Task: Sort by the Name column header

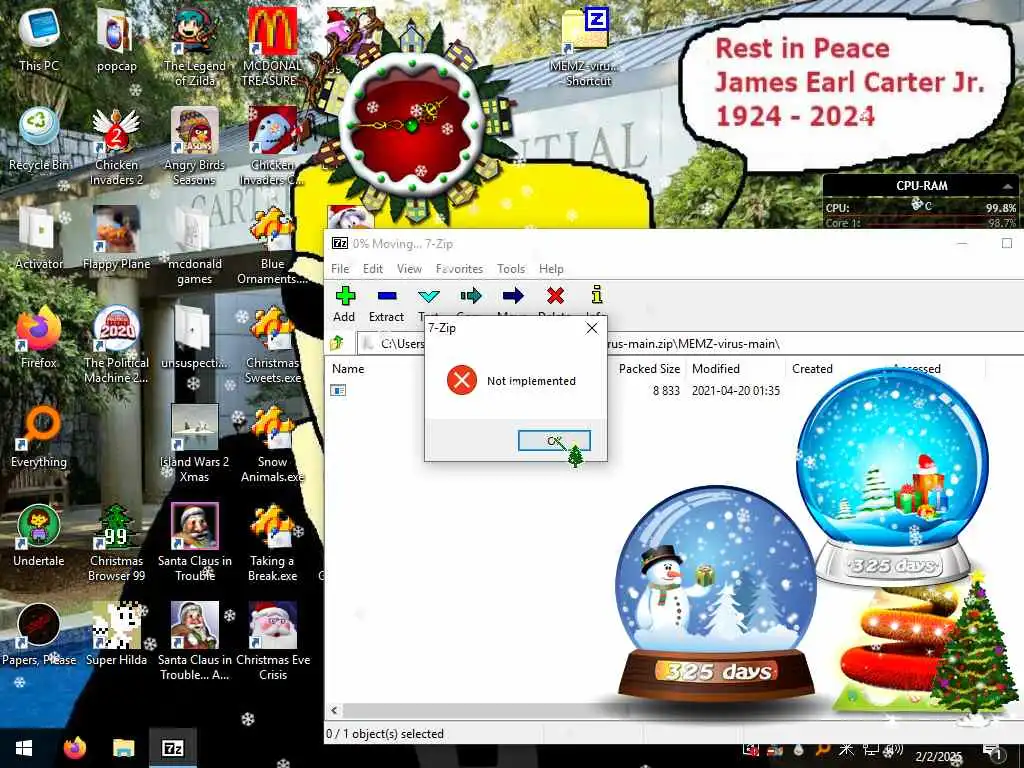Action: click(x=348, y=369)
